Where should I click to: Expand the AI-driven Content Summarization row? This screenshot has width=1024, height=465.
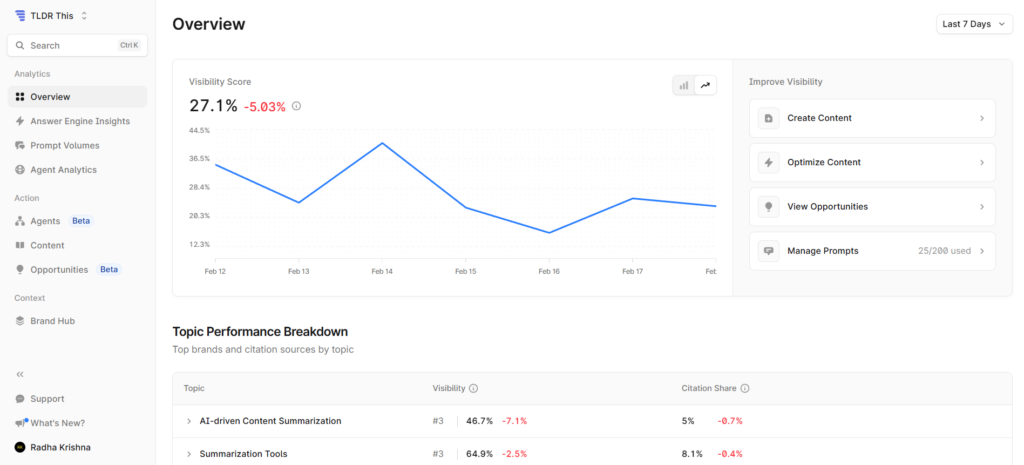pos(189,421)
